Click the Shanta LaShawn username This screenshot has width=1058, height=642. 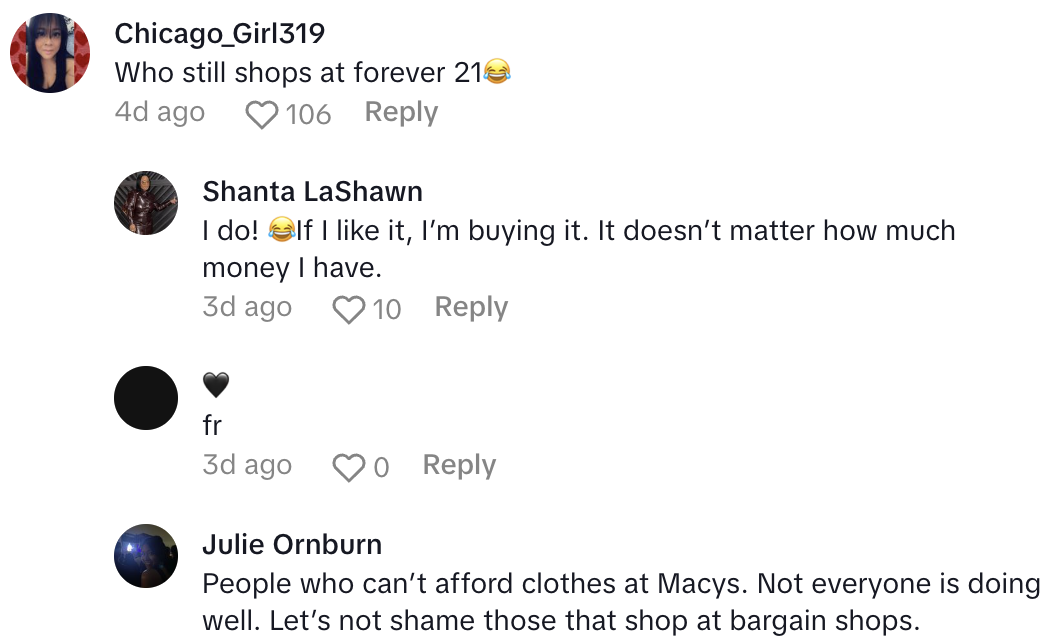click(x=312, y=191)
